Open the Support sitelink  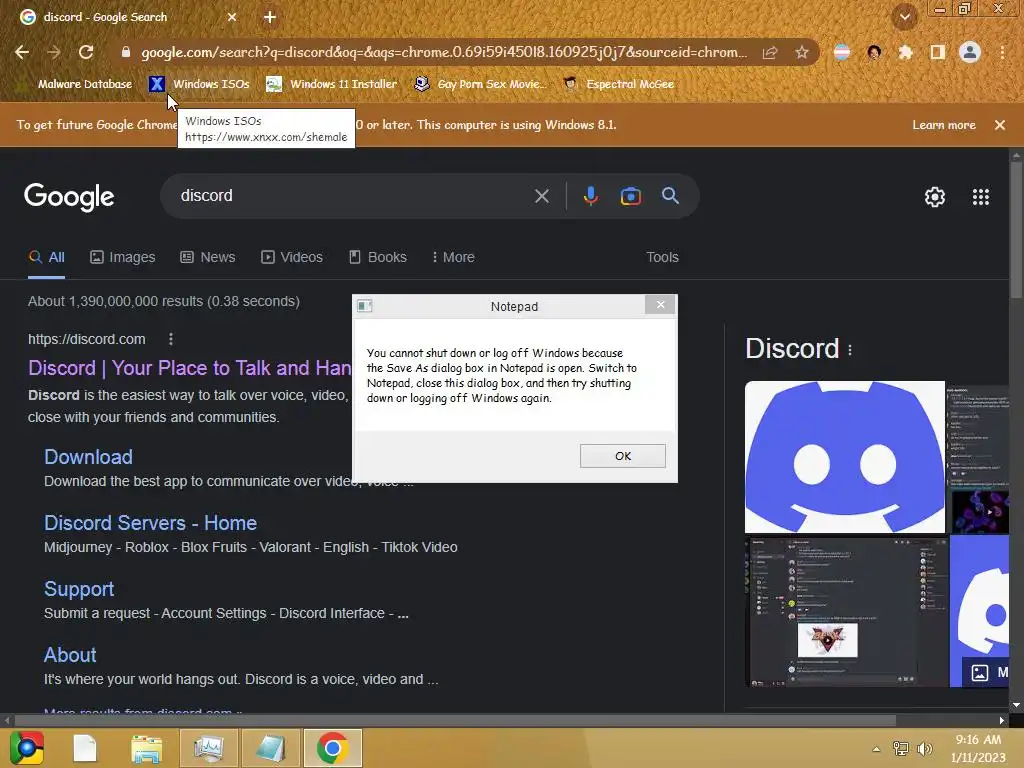point(79,589)
